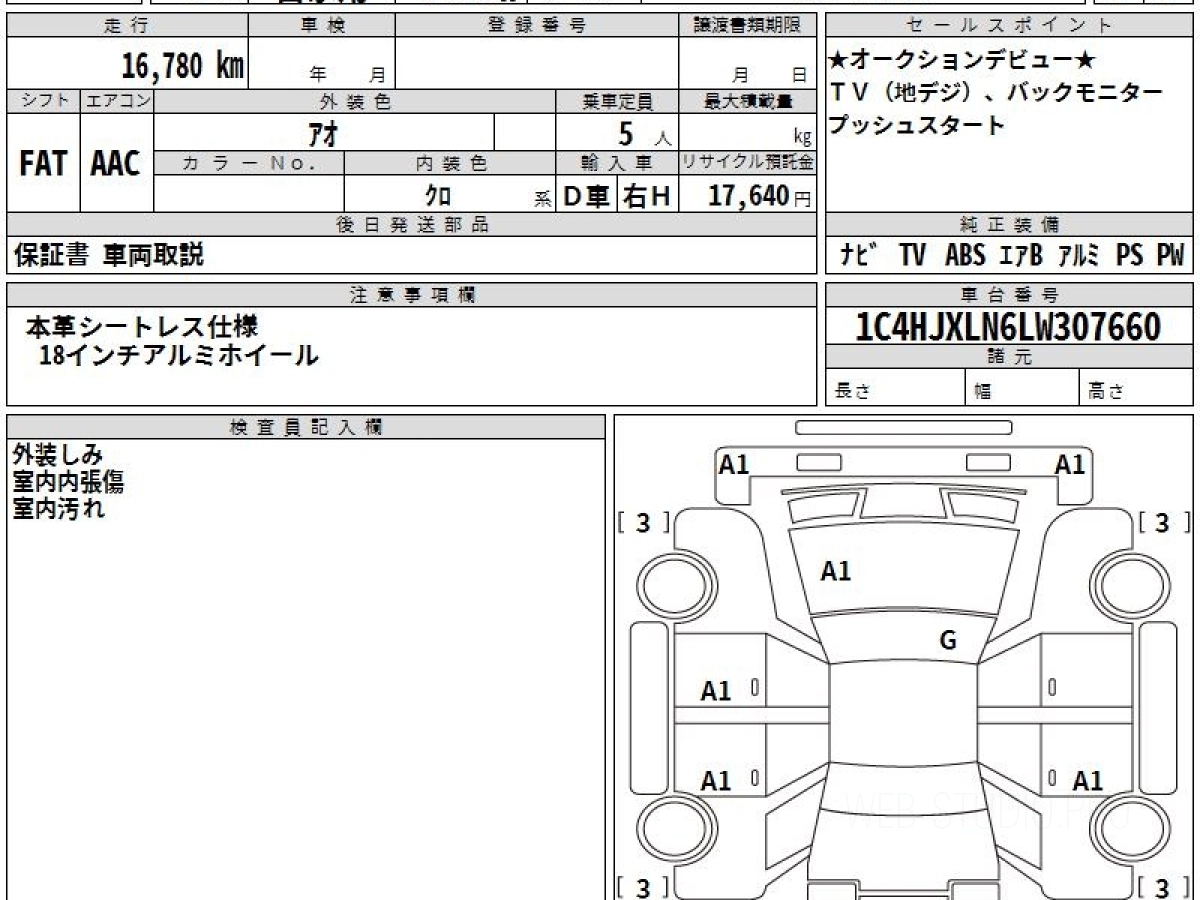1200x900 pixels.
Task: Select the 保証書 車両取説 entry
Action: pos(109,255)
